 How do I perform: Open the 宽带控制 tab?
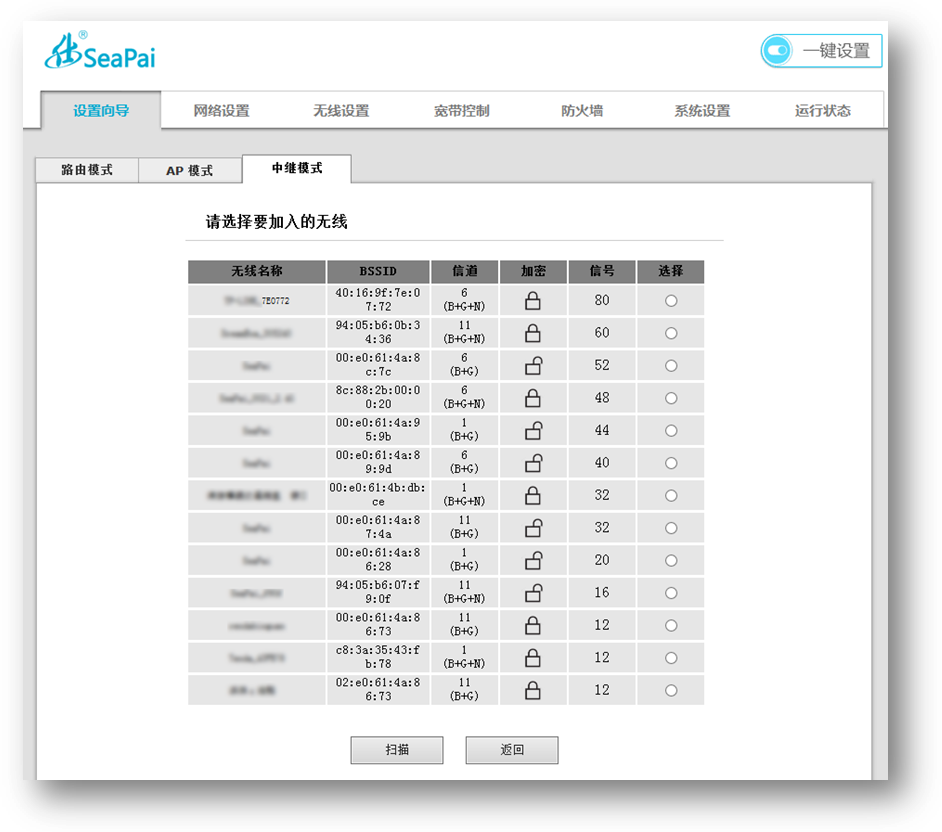point(461,111)
